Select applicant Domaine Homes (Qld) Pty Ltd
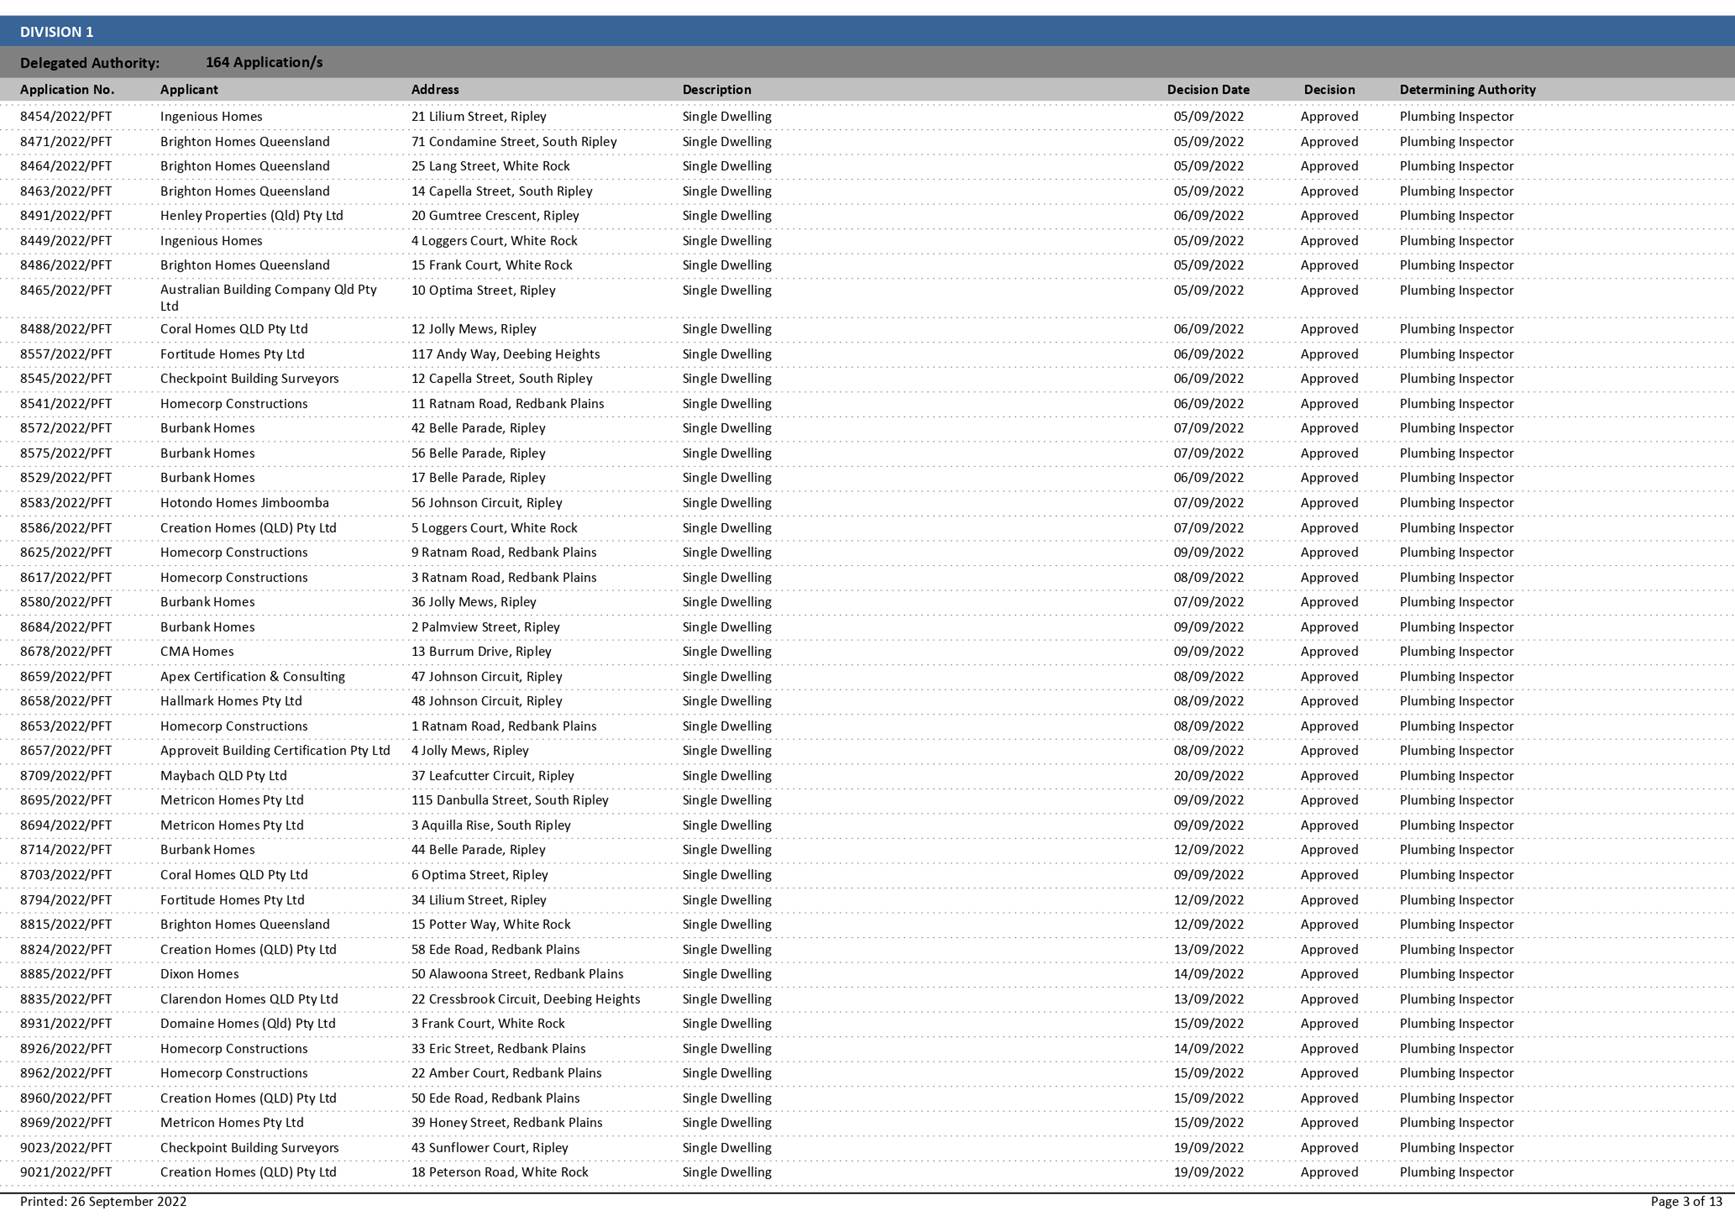 pyautogui.click(x=247, y=1023)
